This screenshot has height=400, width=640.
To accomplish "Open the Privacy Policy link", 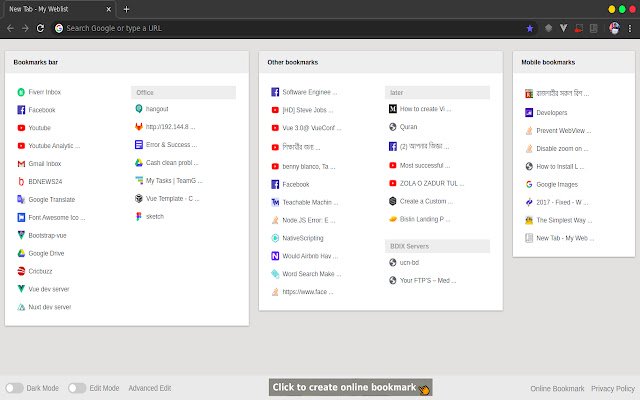I will click(x=613, y=389).
